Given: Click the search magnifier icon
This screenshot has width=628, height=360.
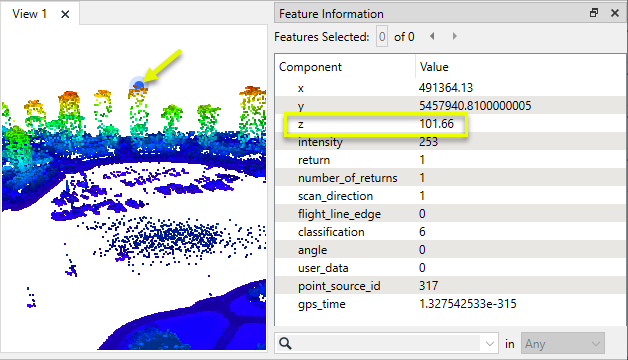Looking at the screenshot, I should (285, 343).
